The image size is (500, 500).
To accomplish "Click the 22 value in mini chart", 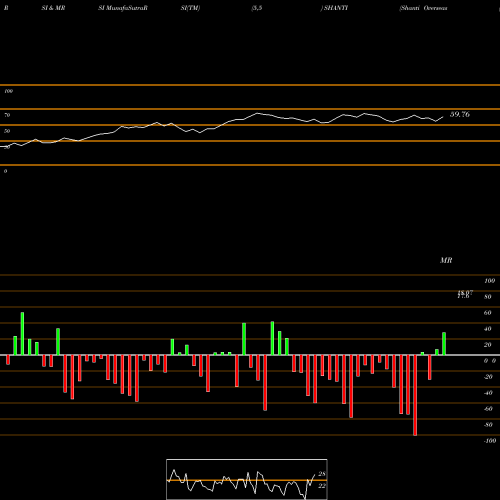I will coord(322,486).
